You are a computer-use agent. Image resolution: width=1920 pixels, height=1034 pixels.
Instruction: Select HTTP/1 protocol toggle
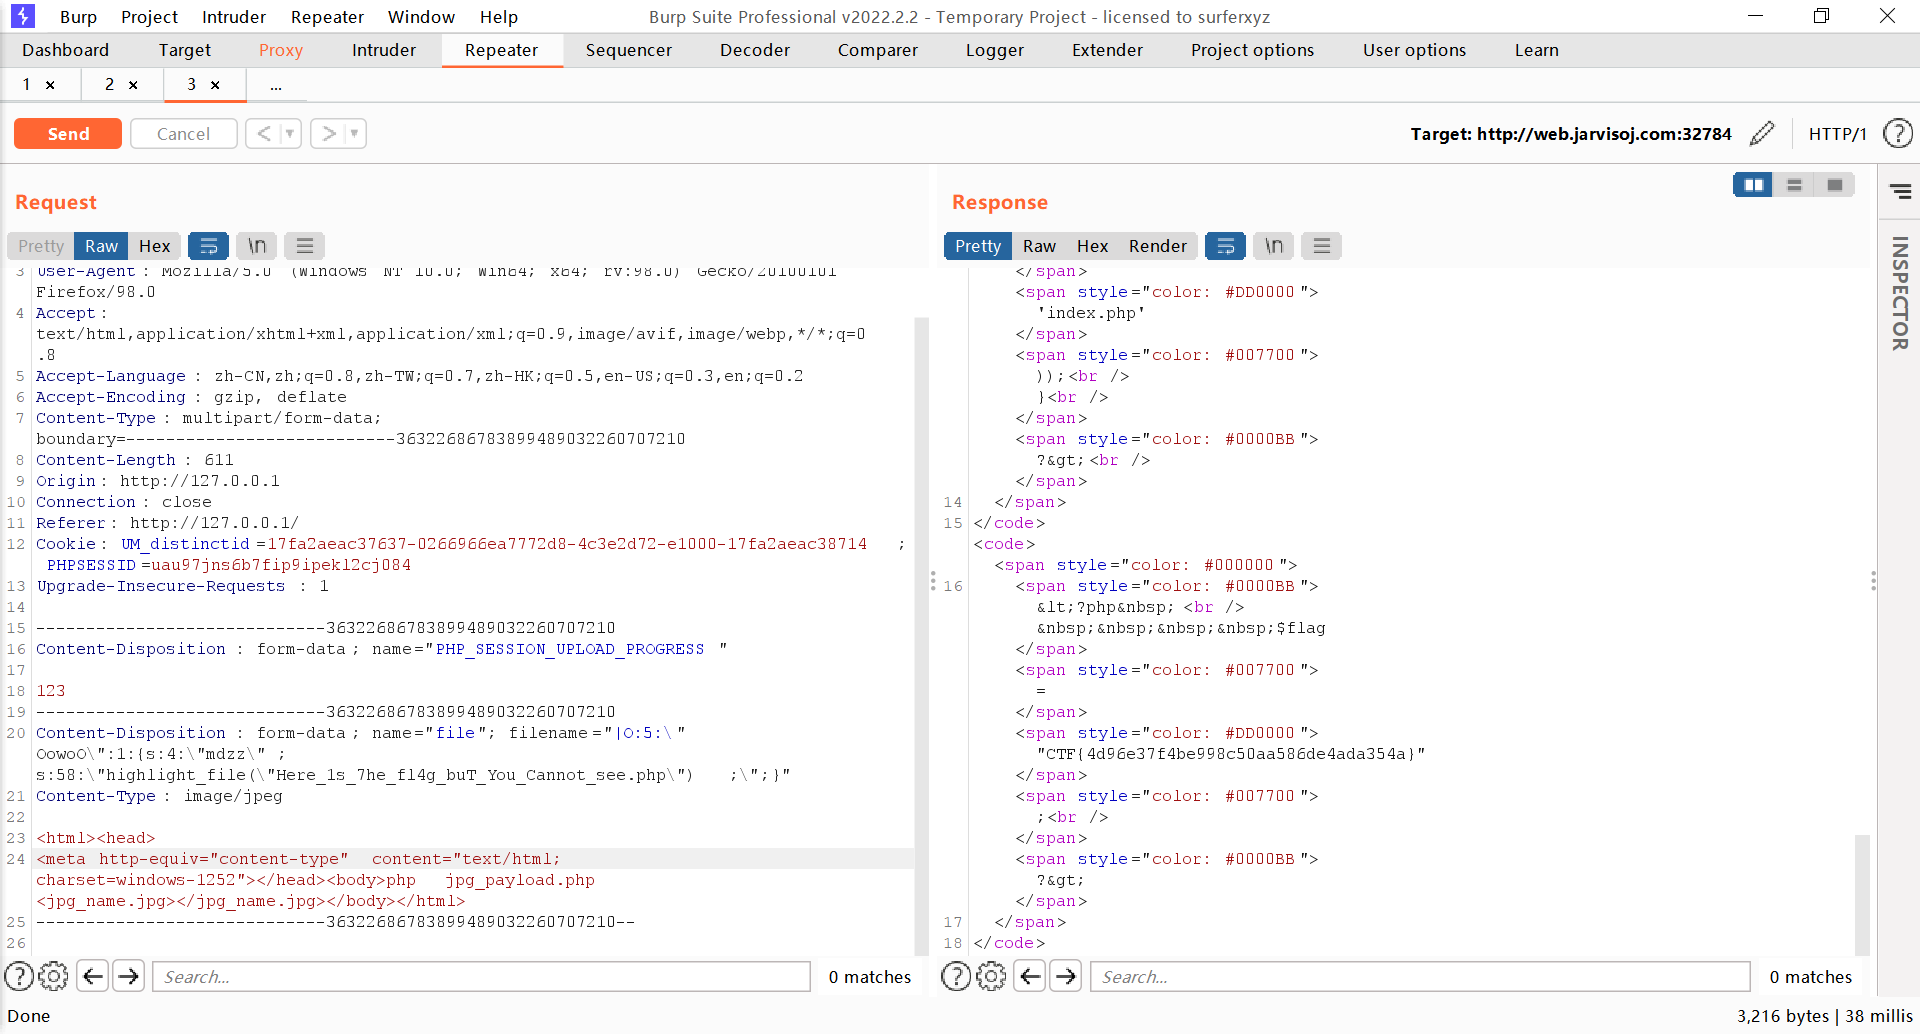pyautogui.click(x=1838, y=133)
